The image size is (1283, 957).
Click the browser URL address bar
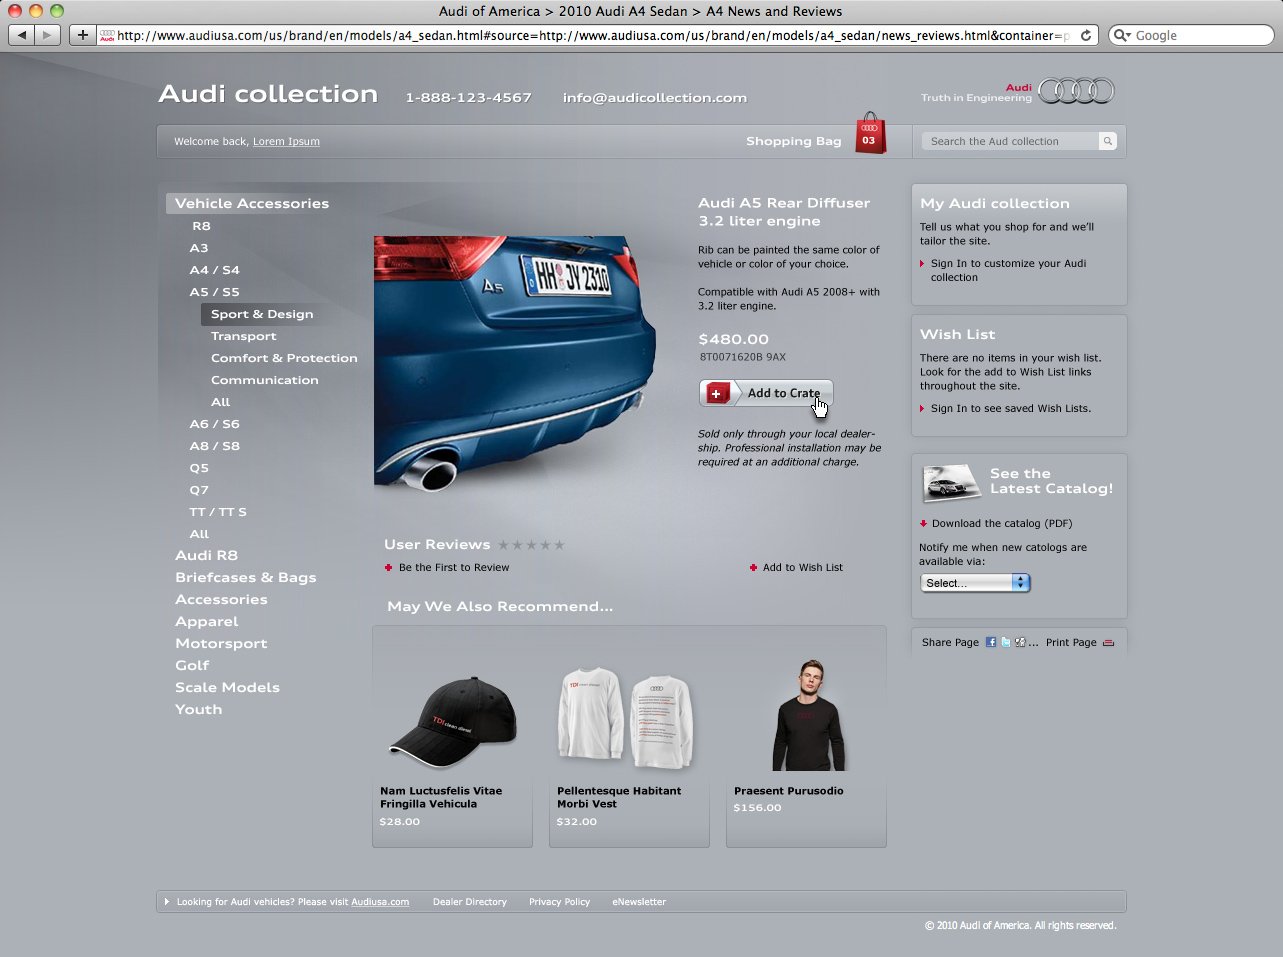click(x=585, y=35)
